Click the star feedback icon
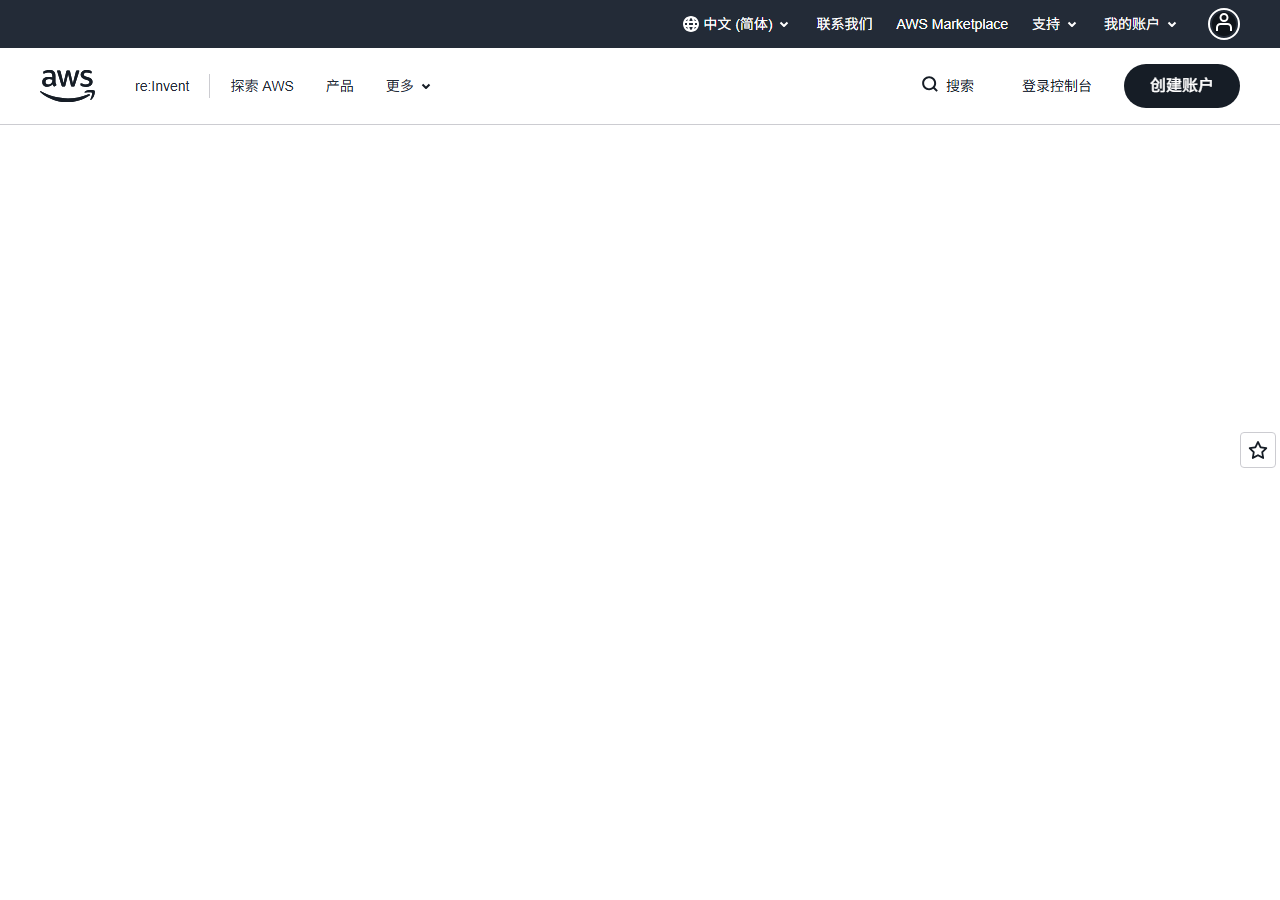This screenshot has height=900, width=1280. [1258, 450]
